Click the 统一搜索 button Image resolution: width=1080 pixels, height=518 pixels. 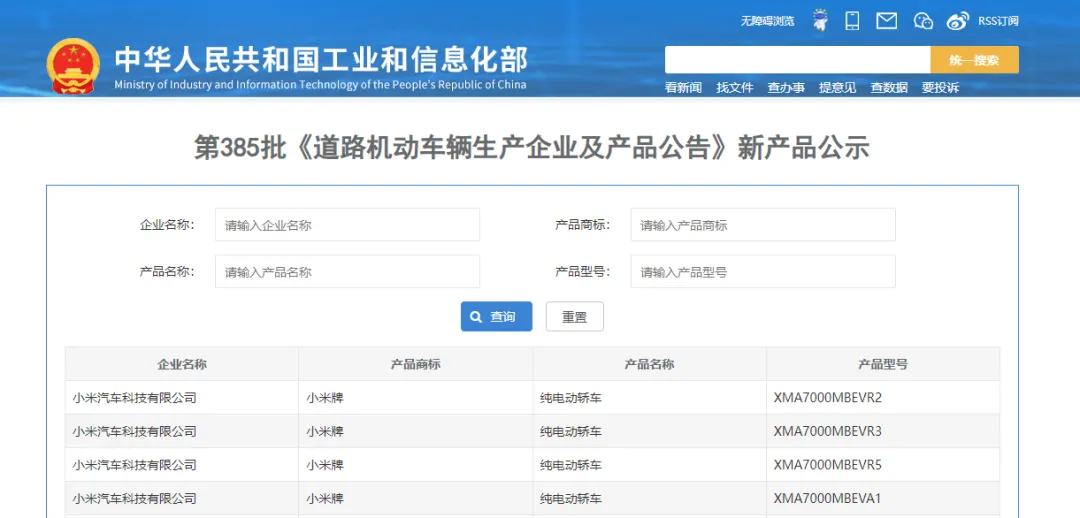[975, 60]
